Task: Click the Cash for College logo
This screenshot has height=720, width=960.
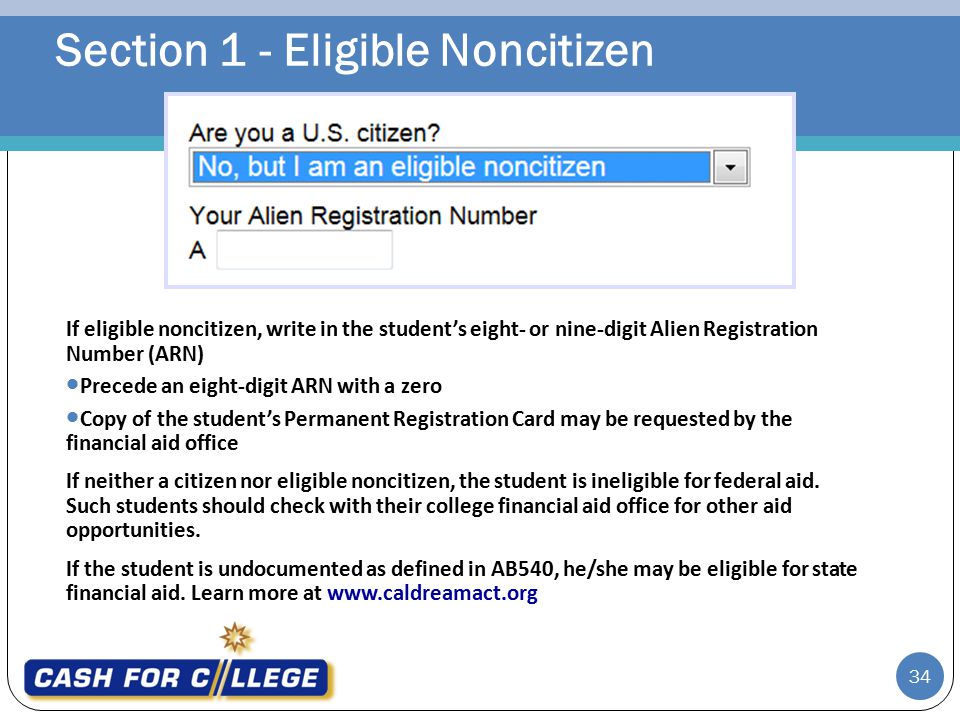Action: [177, 678]
